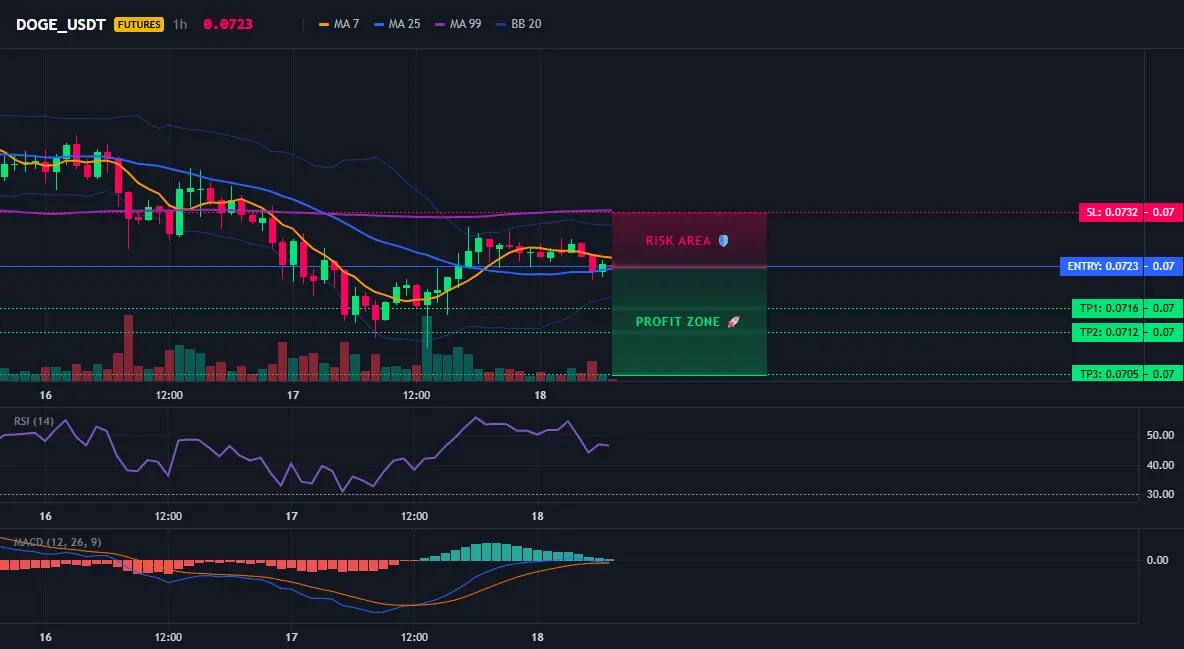Click date 17 on RSI pane time axis
The height and width of the screenshot is (649, 1184).
(x=291, y=516)
